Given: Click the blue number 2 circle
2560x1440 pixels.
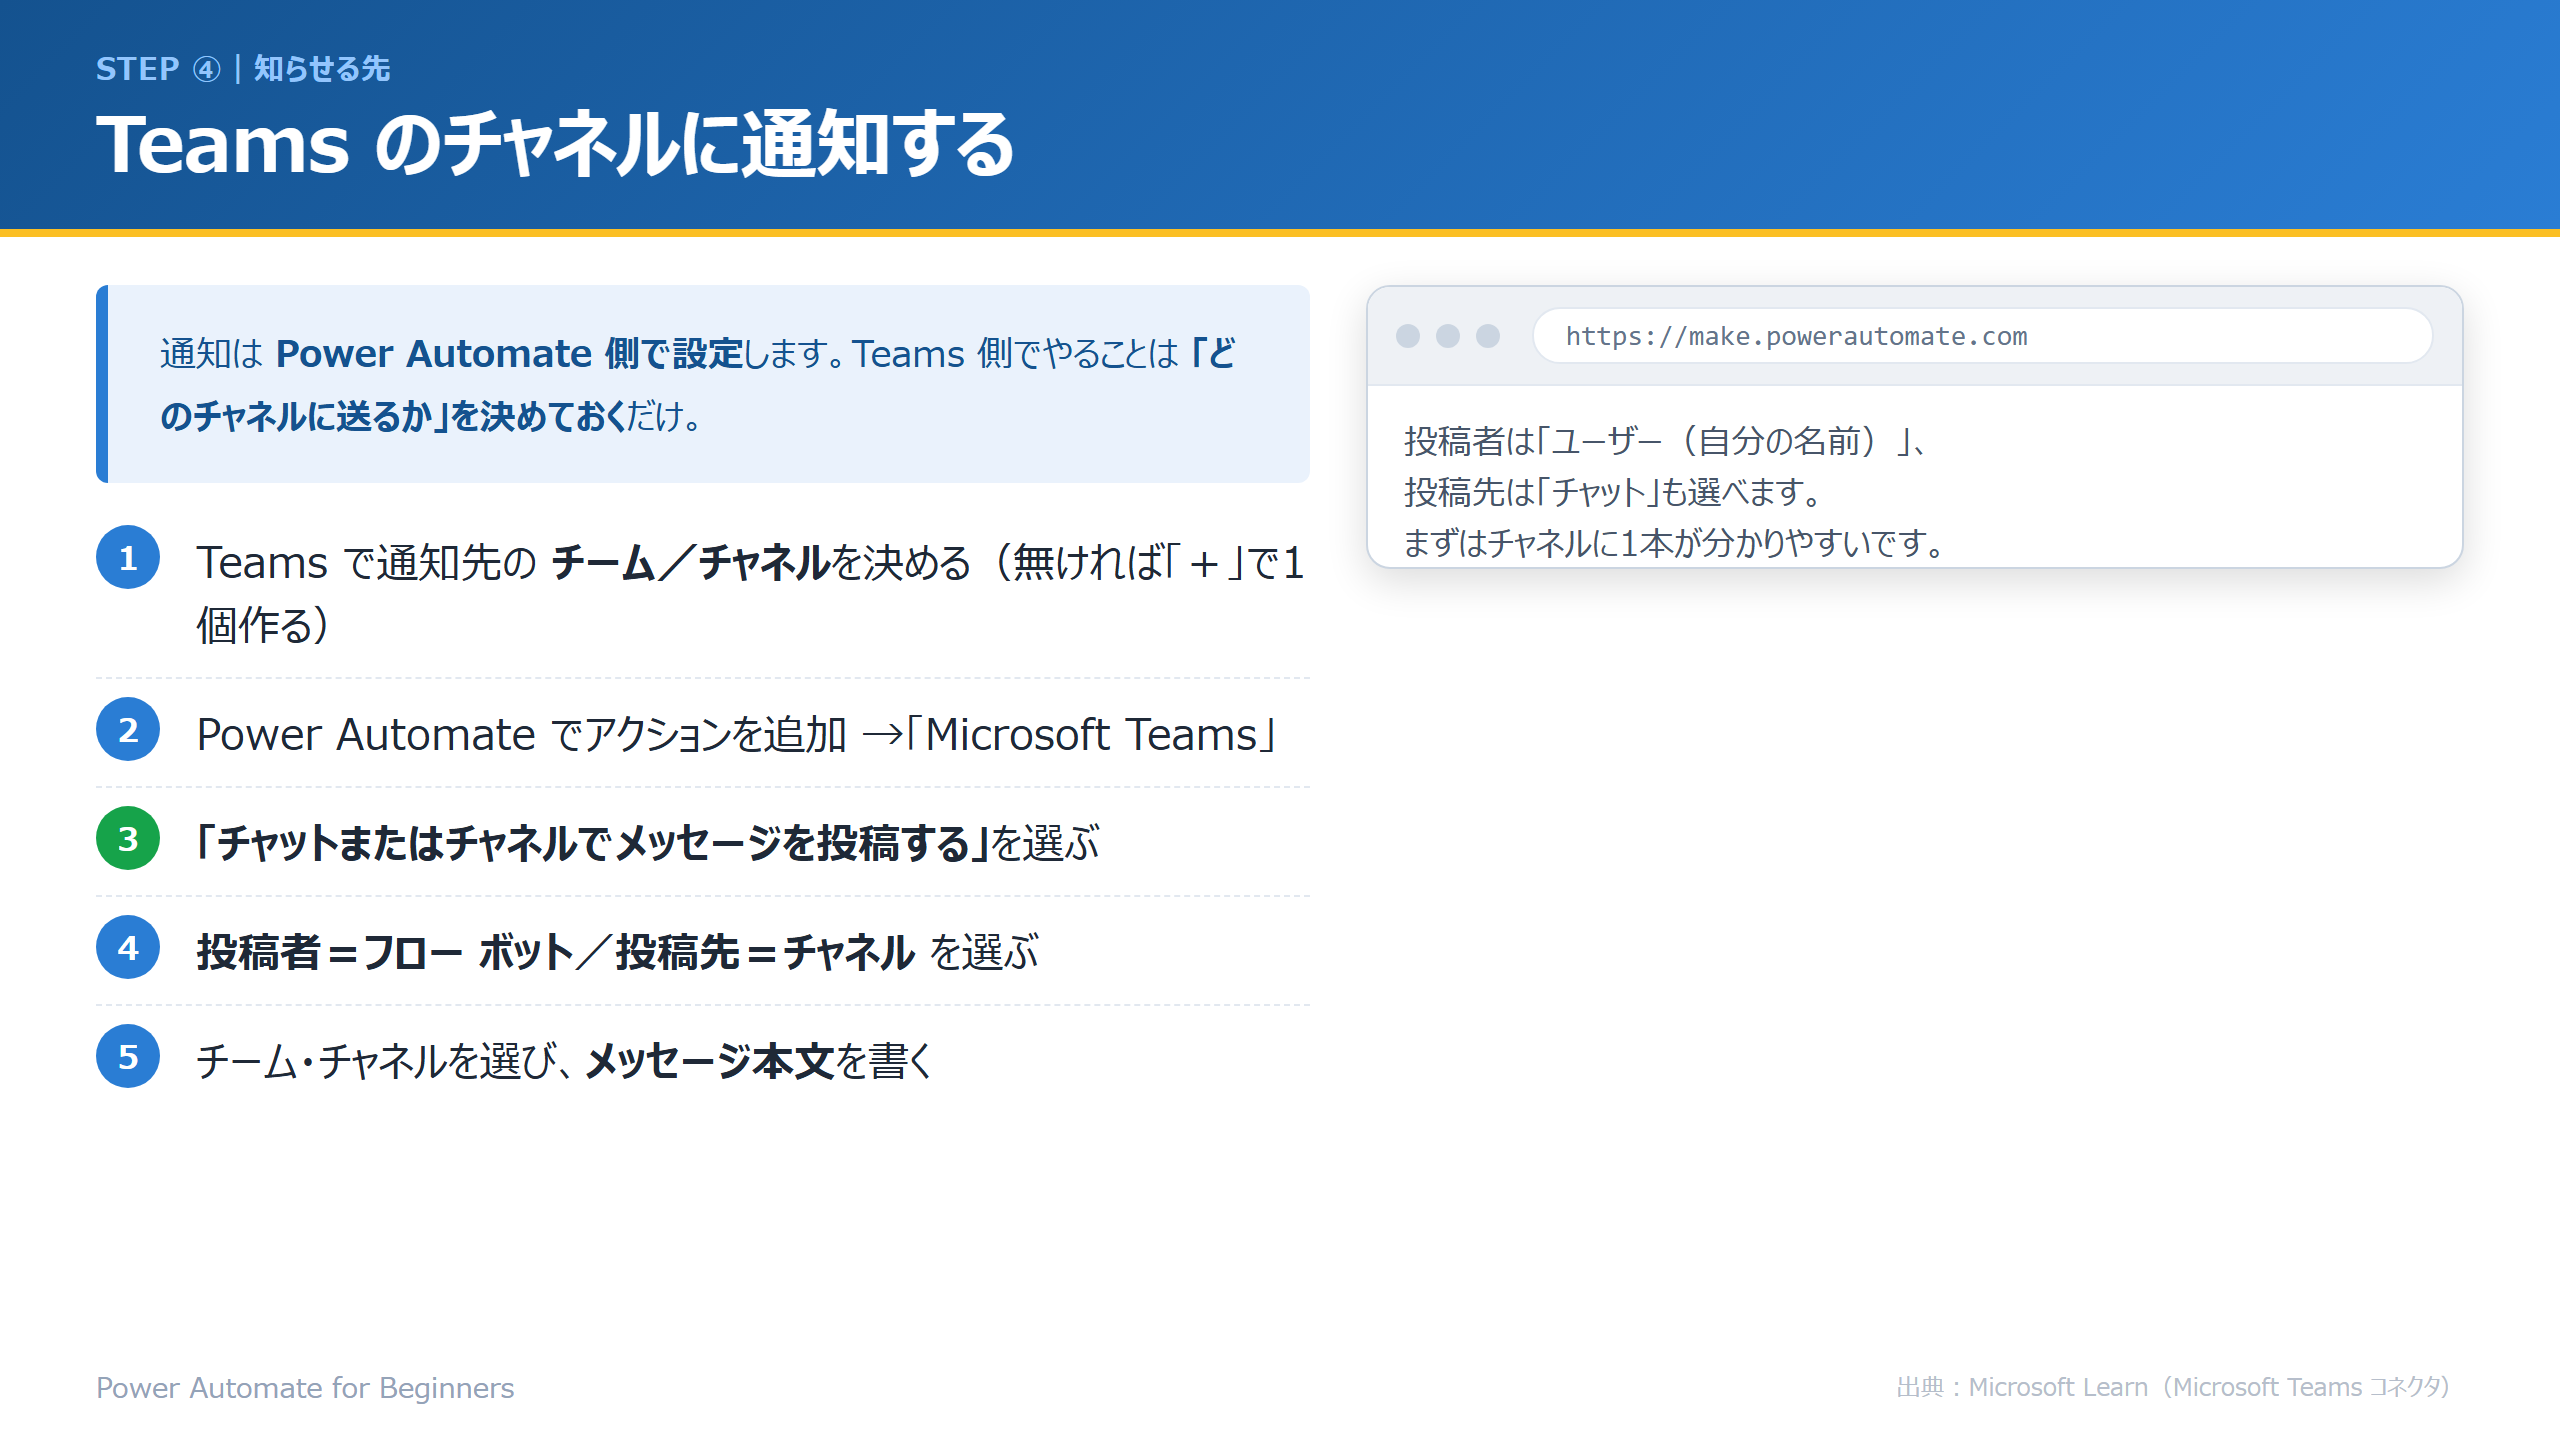Looking at the screenshot, I should click(128, 730).
